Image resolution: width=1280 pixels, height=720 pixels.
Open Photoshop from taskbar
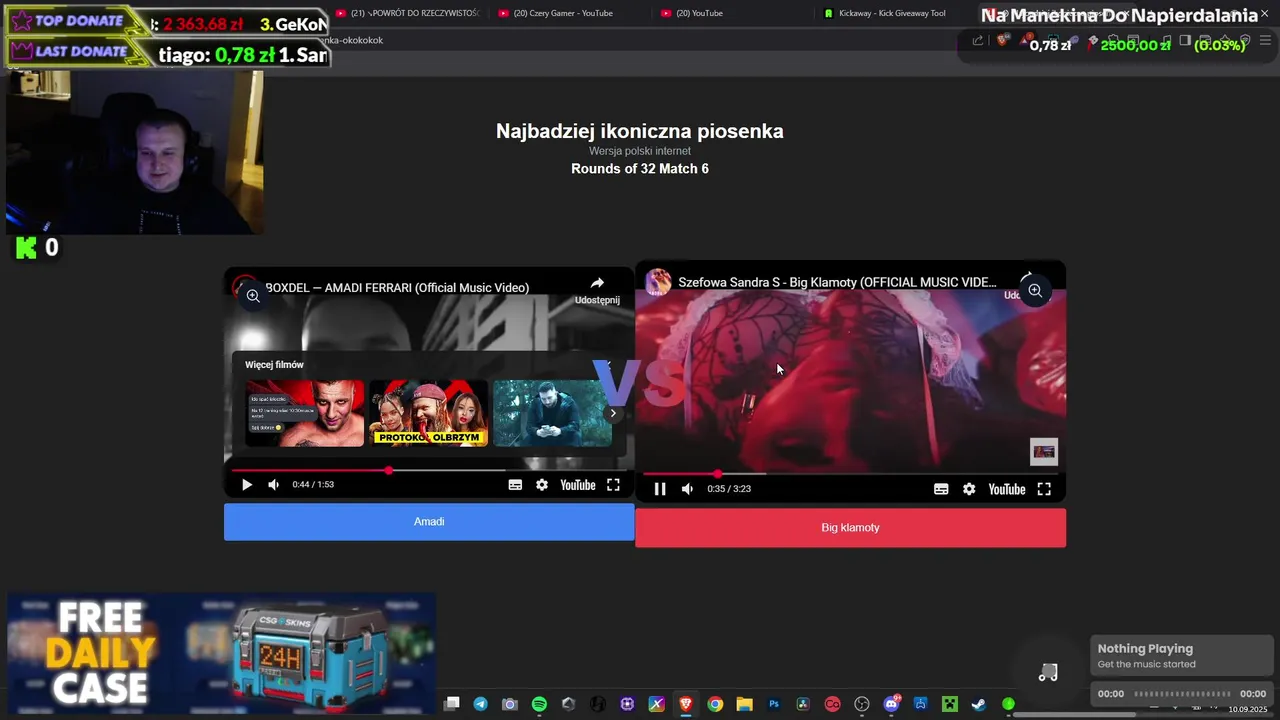click(x=774, y=704)
